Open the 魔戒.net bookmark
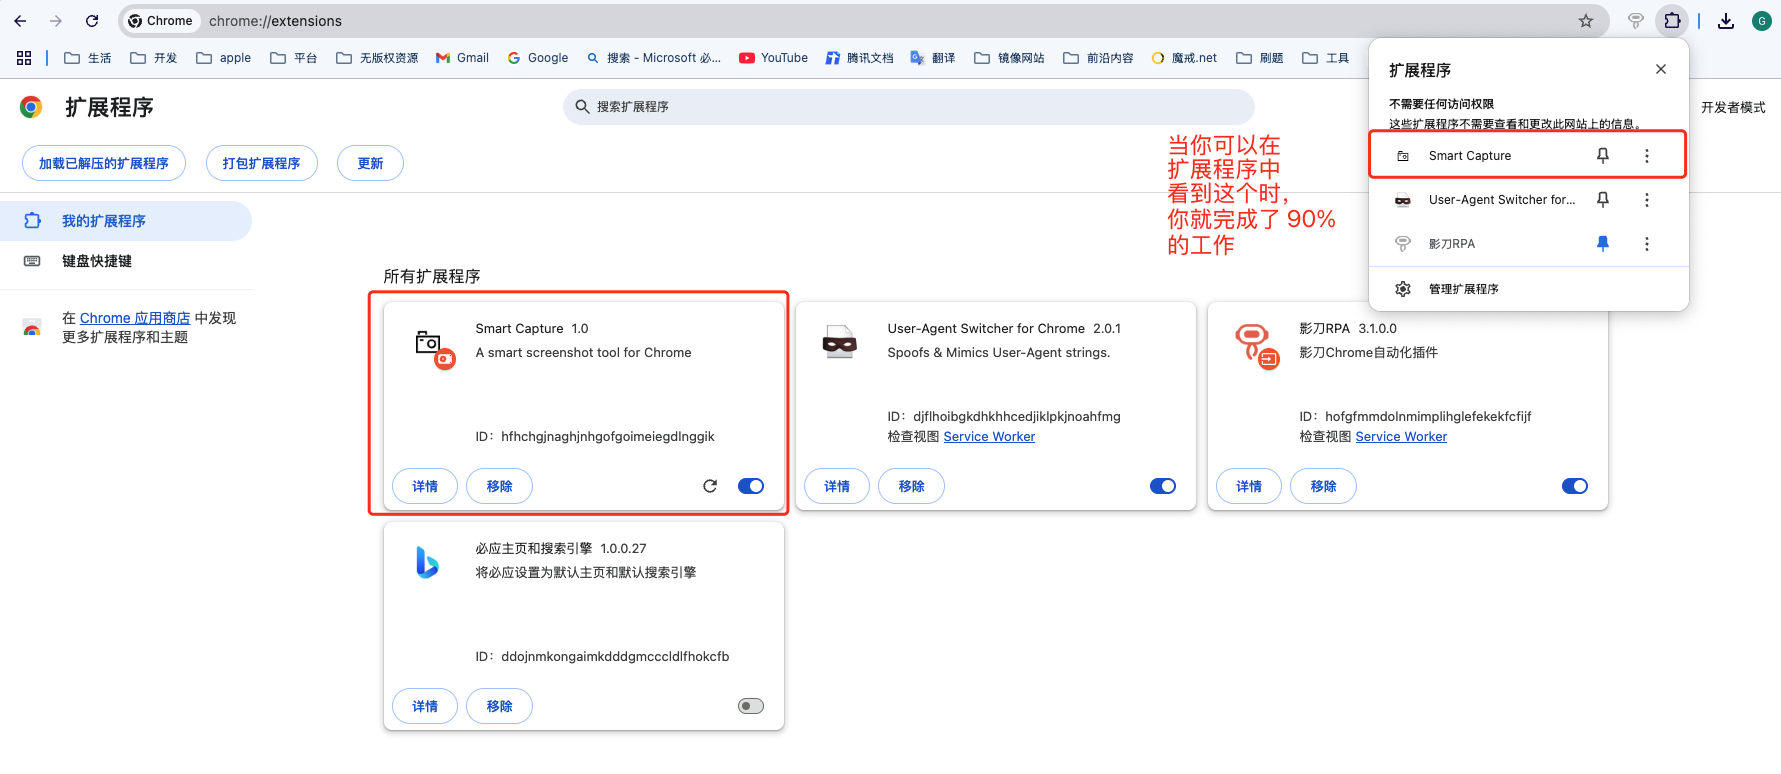Screen dimensions: 1781x774 1185,58
